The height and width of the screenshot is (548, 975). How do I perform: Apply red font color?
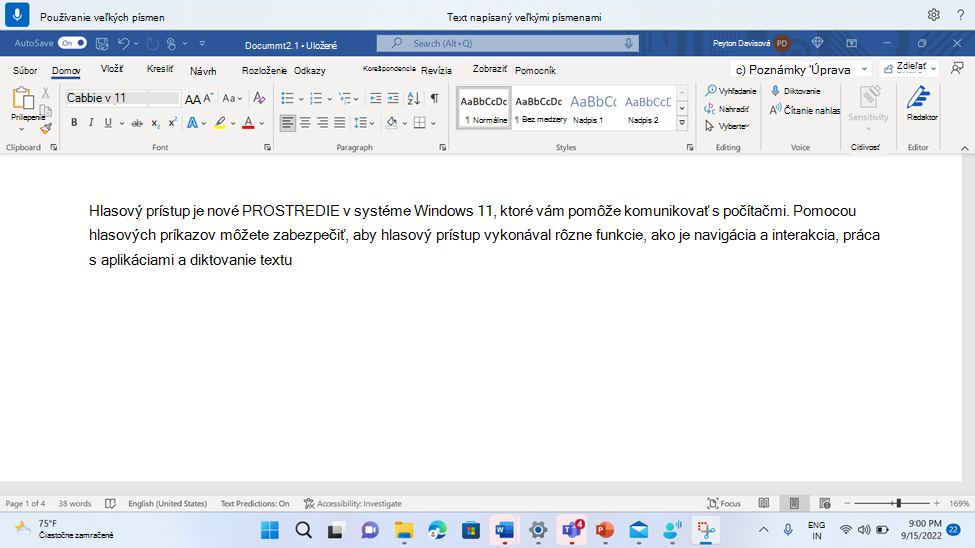pyautogui.click(x=248, y=123)
